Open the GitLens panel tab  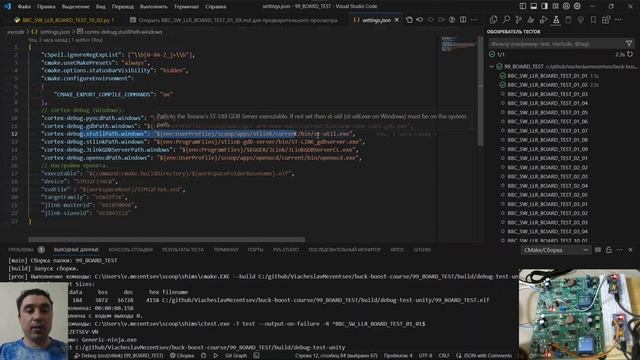[x=422, y=249]
